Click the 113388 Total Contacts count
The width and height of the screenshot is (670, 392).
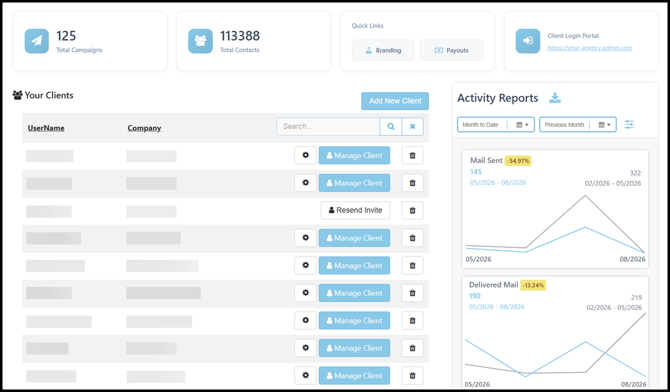coord(240,36)
